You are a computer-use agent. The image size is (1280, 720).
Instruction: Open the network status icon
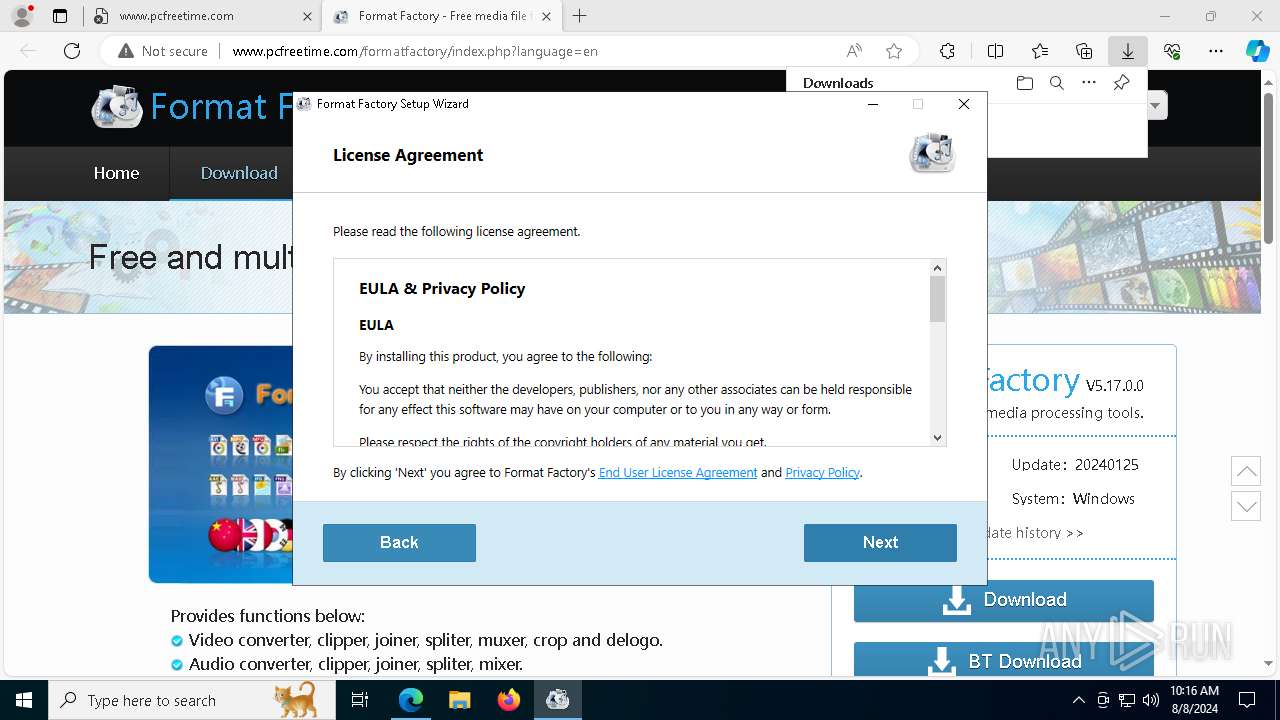pos(1127,700)
